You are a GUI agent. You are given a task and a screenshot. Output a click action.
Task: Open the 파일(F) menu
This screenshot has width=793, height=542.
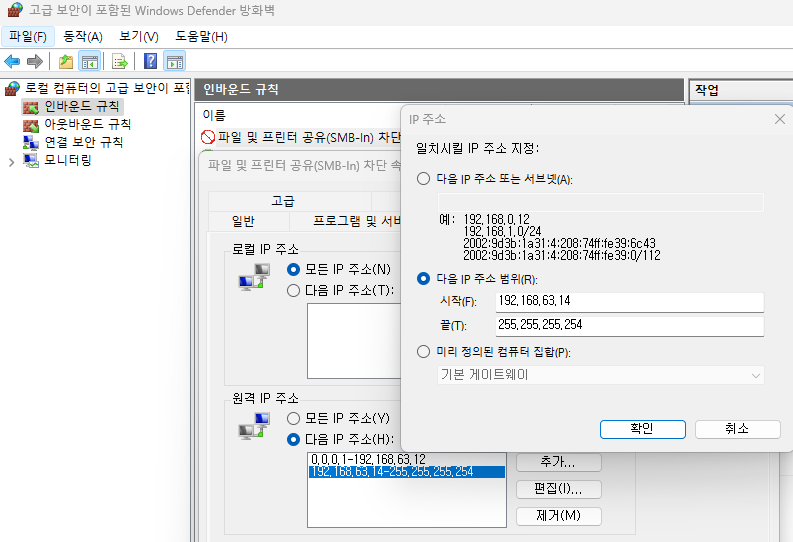coord(28,36)
